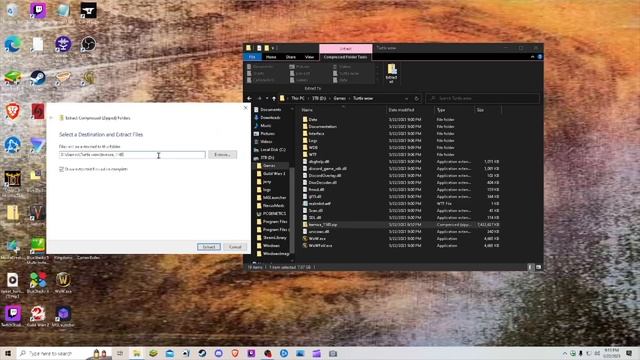Select the WTF folder in file list
This screenshot has height=360, width=640.
(313, 155)
